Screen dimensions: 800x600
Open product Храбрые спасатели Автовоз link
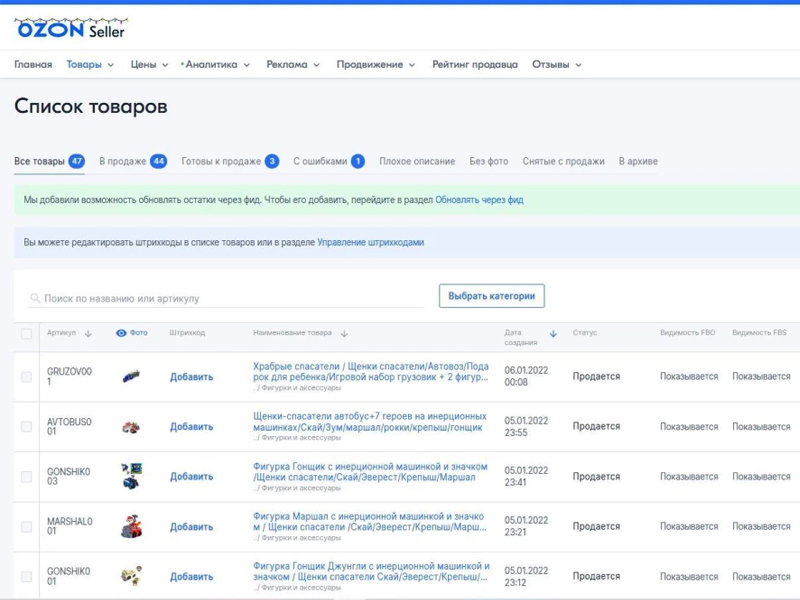pos(371,371)
